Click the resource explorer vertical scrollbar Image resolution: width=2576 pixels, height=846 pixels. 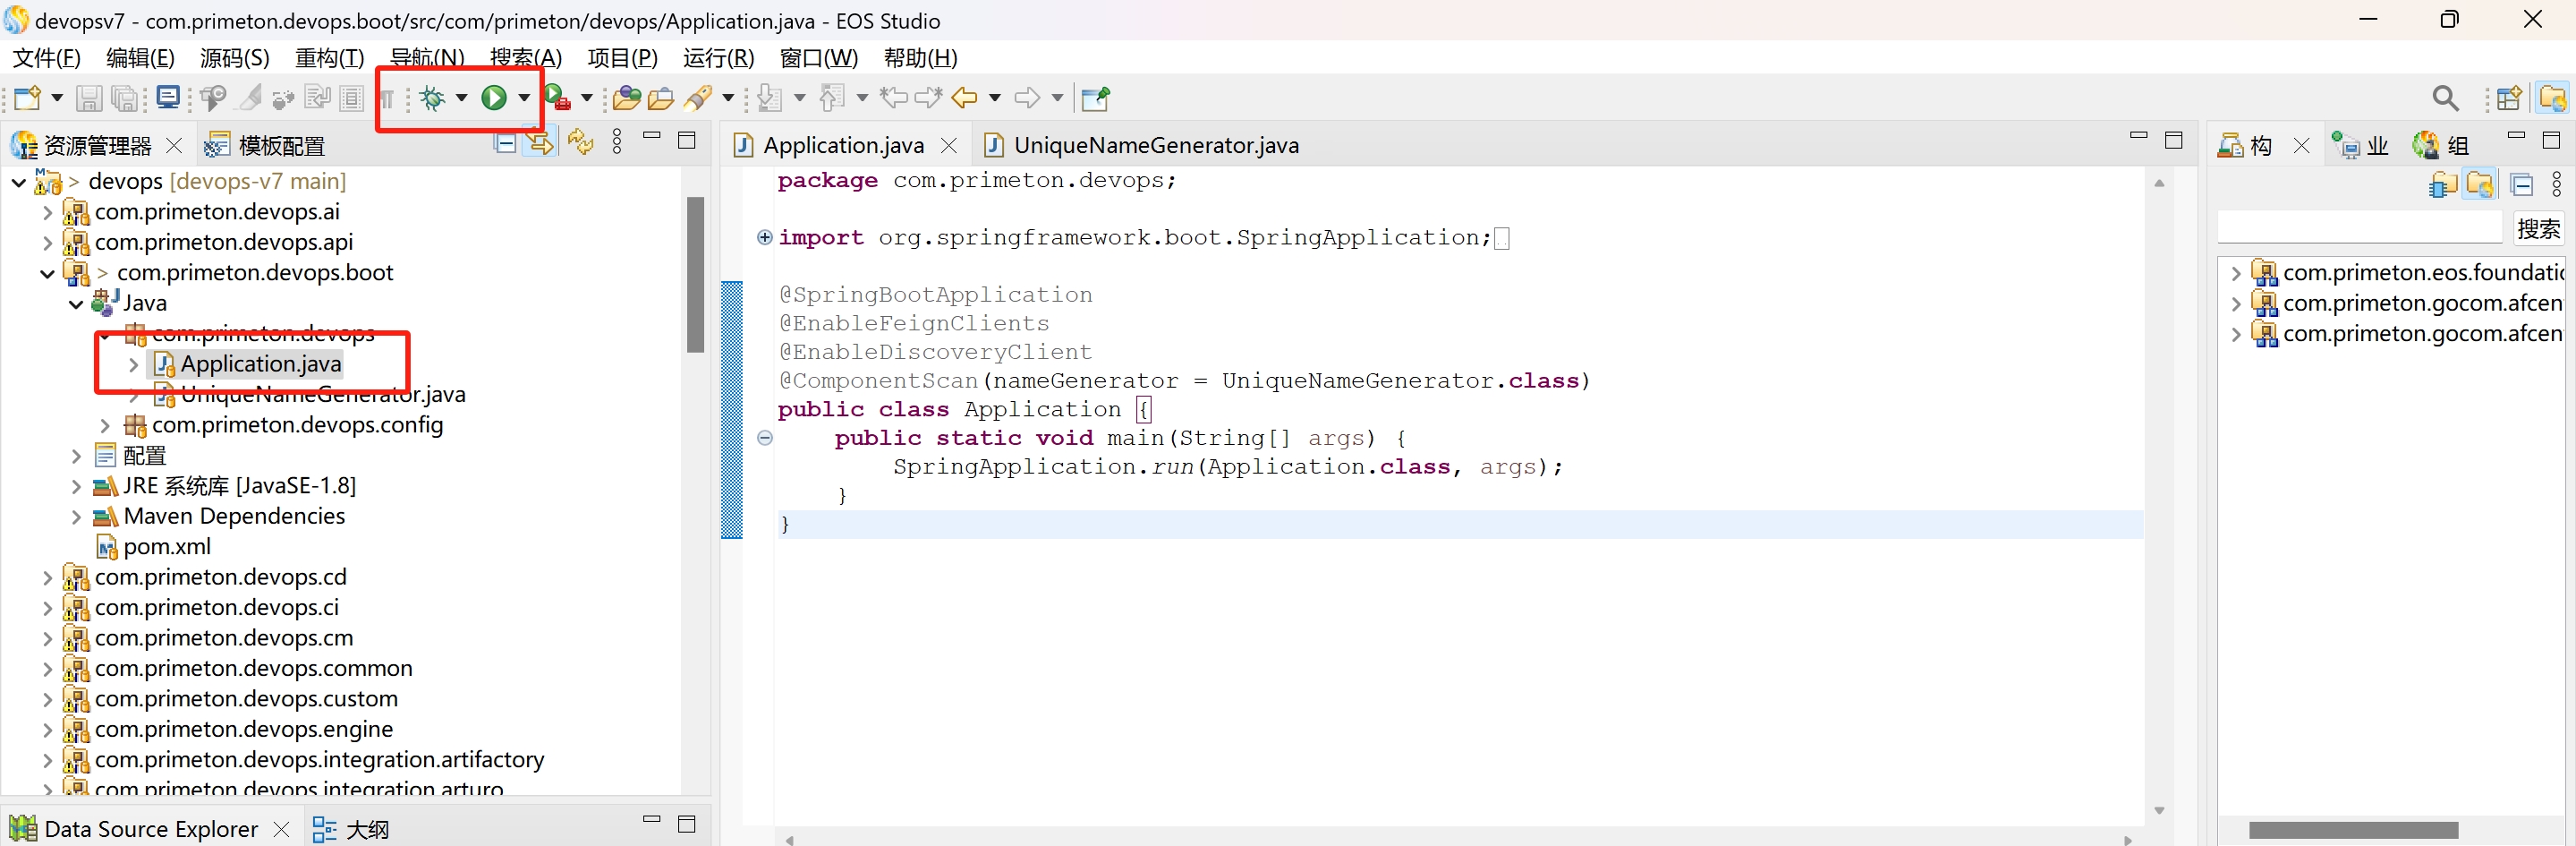point(695,275)
